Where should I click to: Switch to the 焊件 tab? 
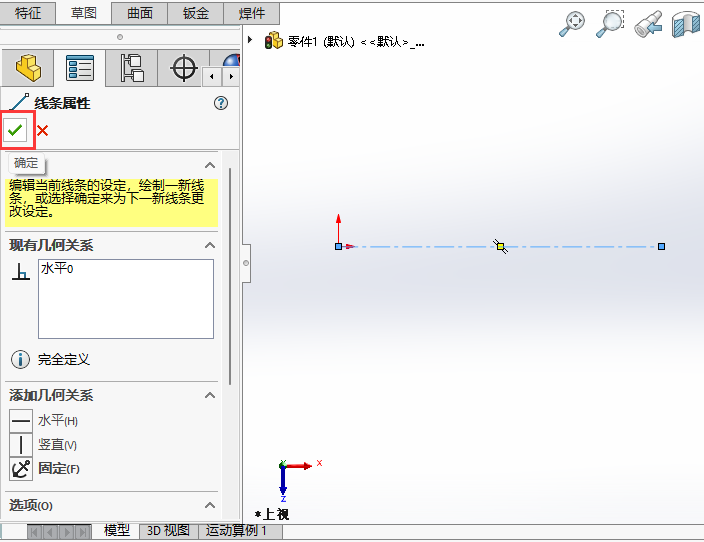[x=251, y=13]
